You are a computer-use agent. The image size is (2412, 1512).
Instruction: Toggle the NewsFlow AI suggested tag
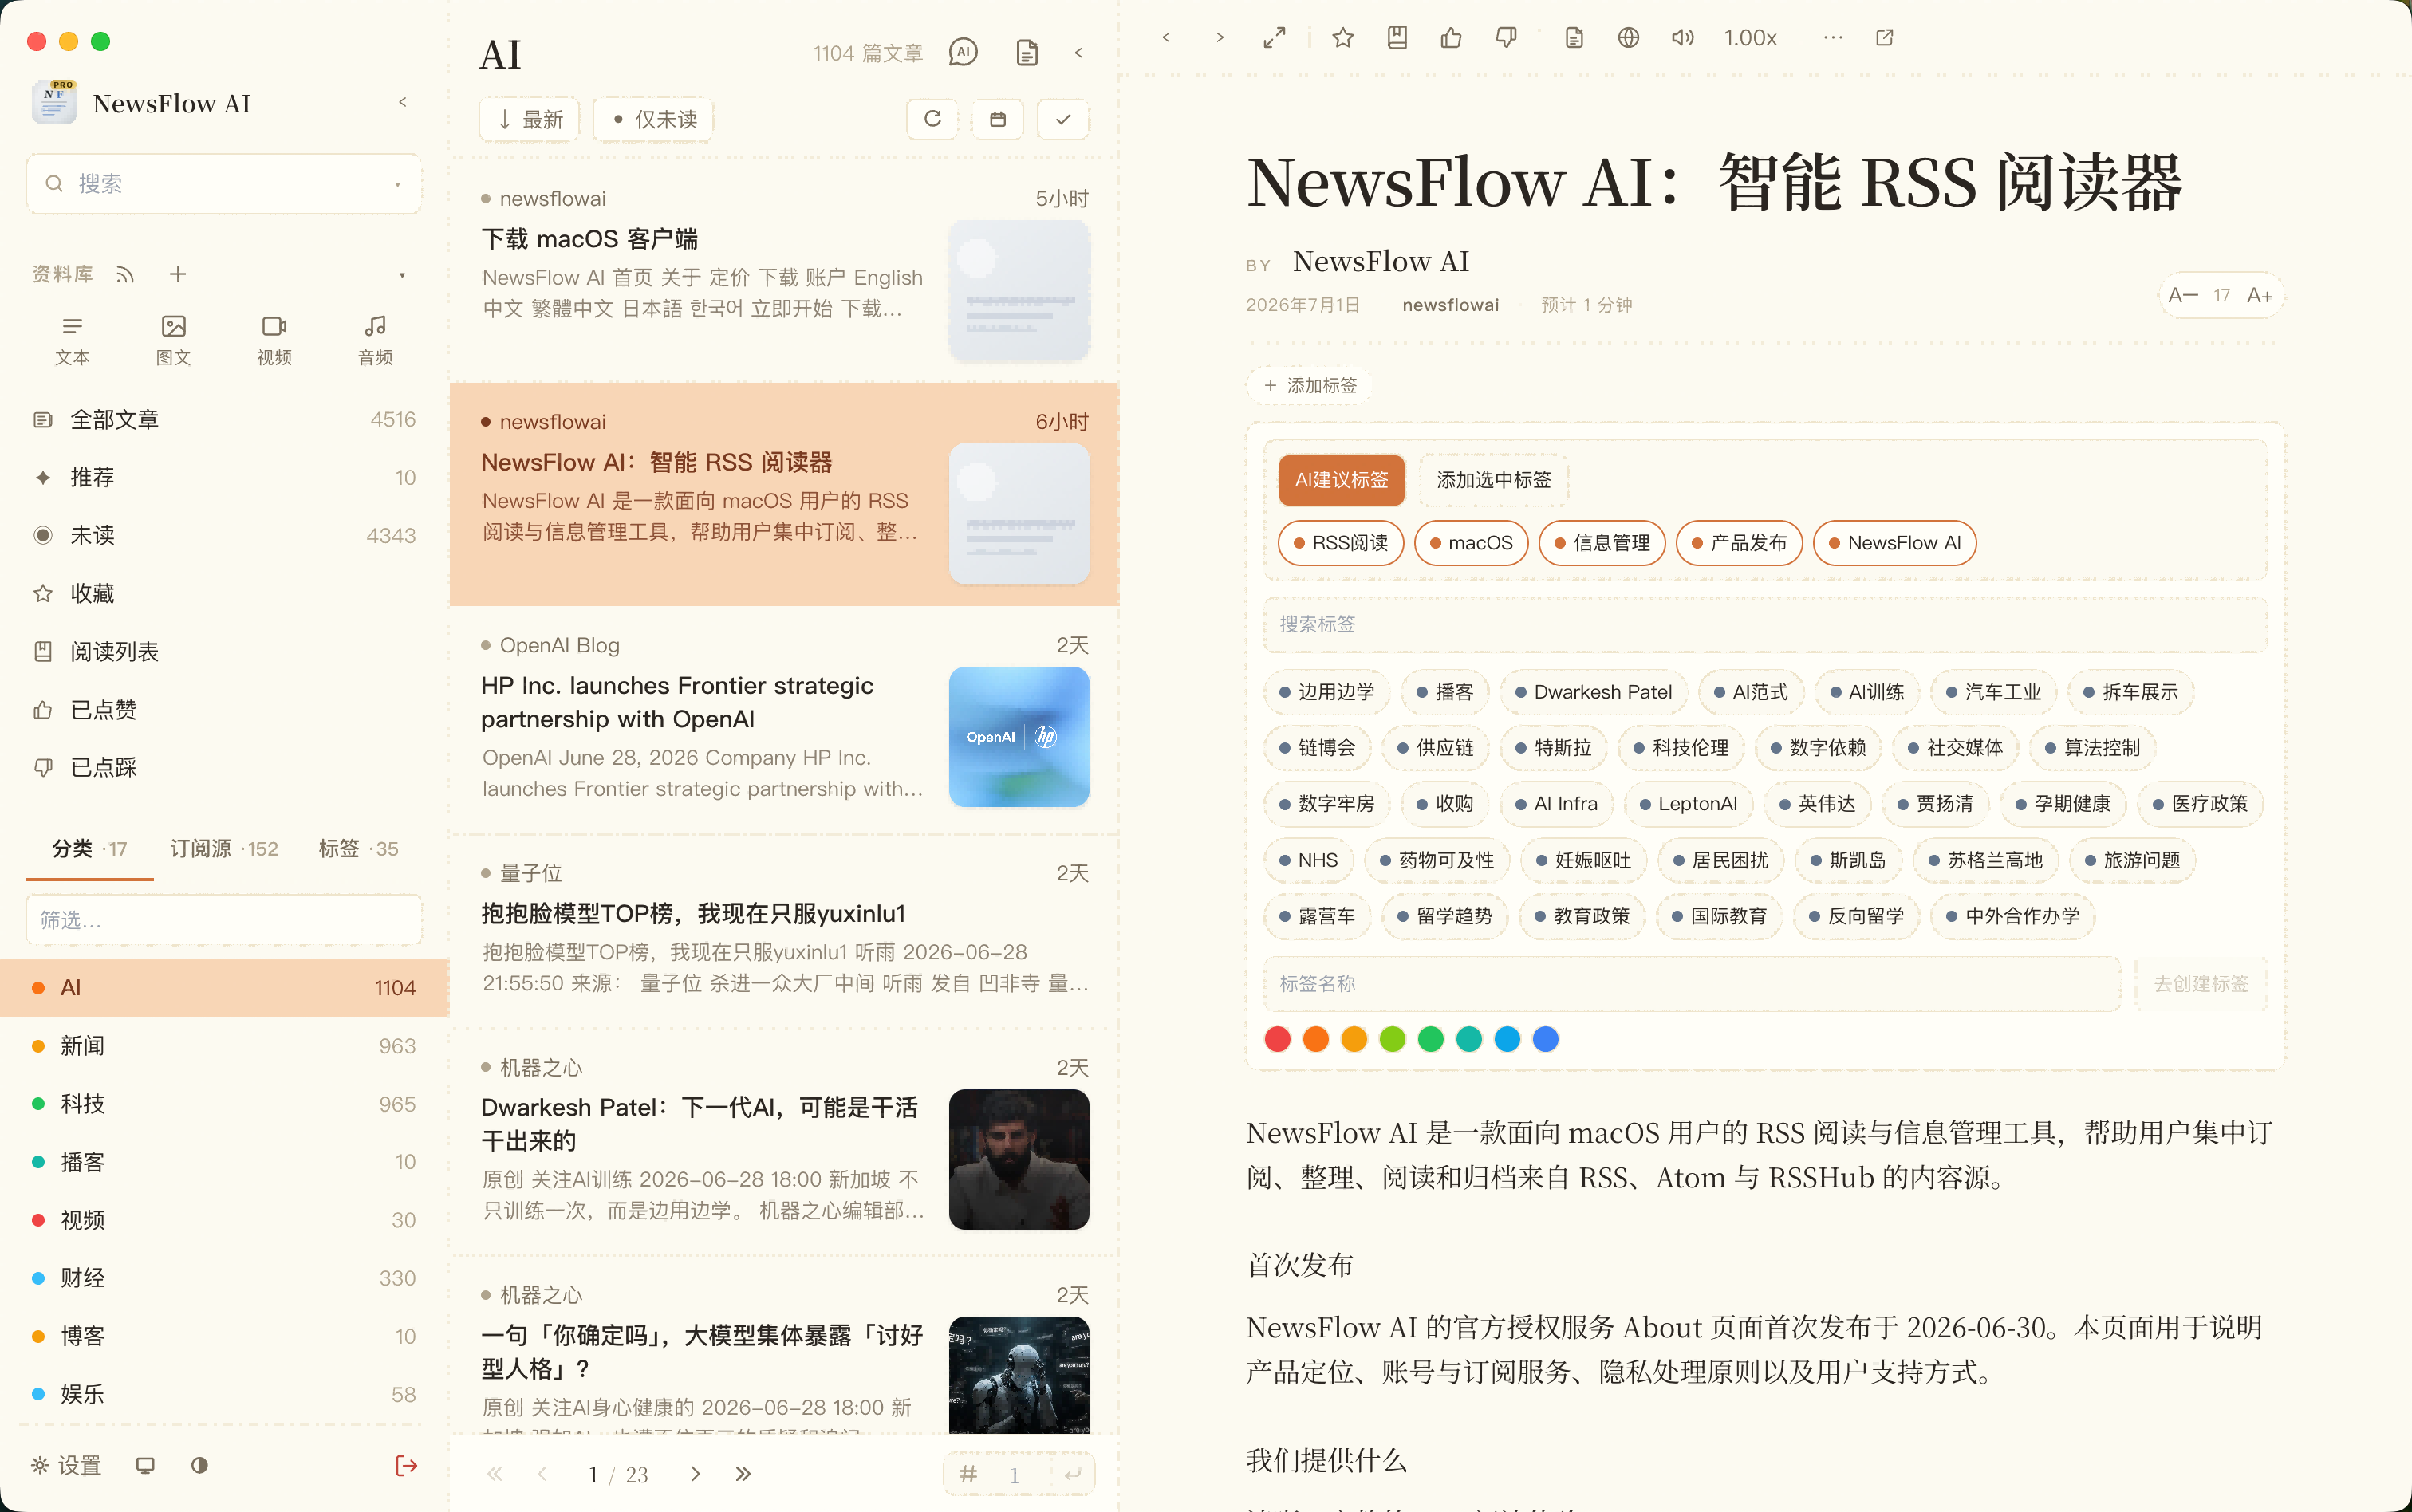pyautogui.click(x=1895, y=543)
